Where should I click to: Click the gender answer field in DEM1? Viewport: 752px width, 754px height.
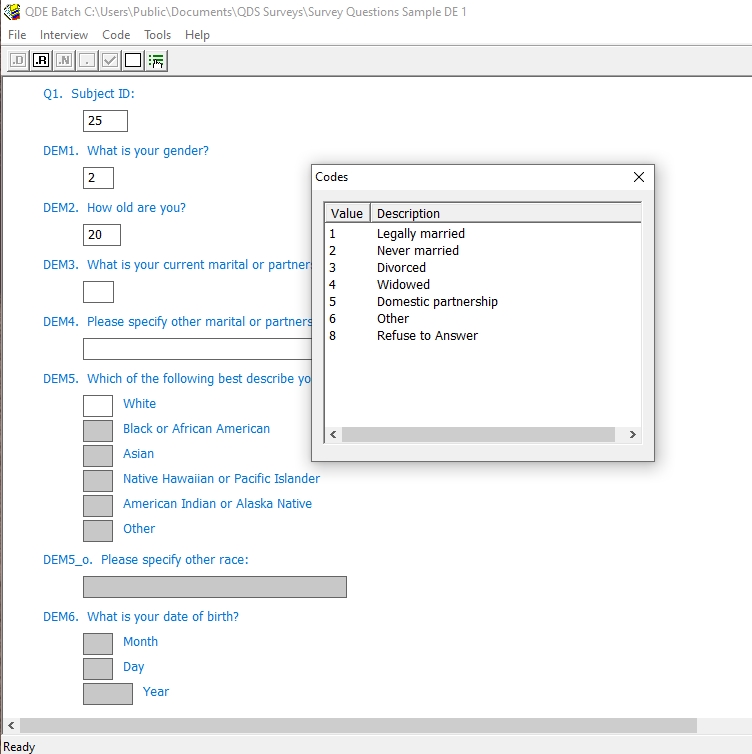(x=99, y=178)
